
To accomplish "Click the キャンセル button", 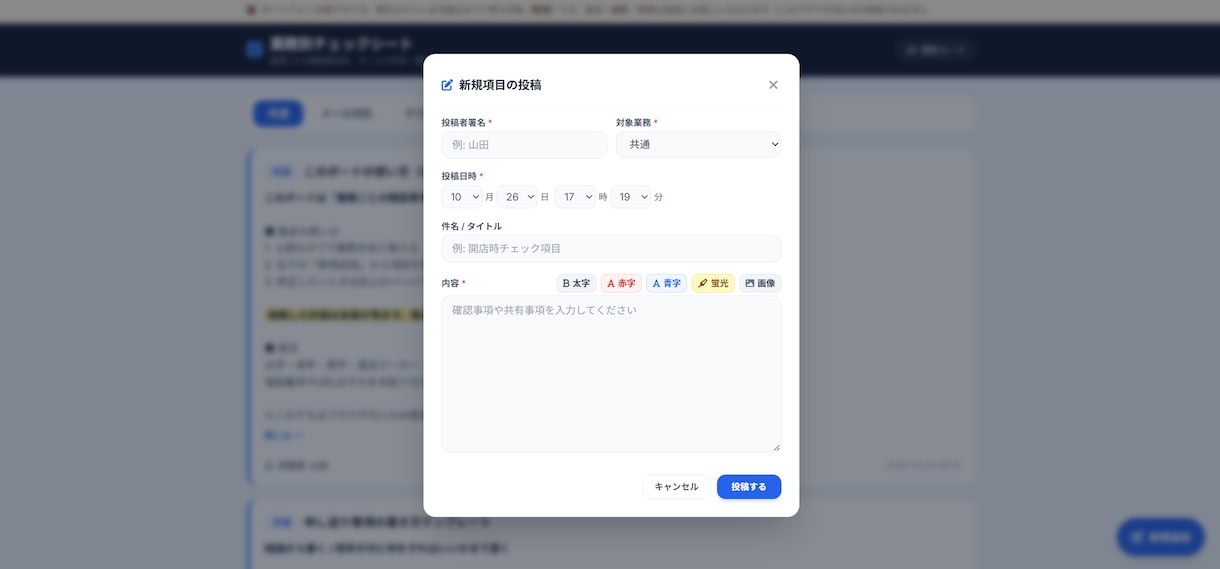I will coord(676,487).
